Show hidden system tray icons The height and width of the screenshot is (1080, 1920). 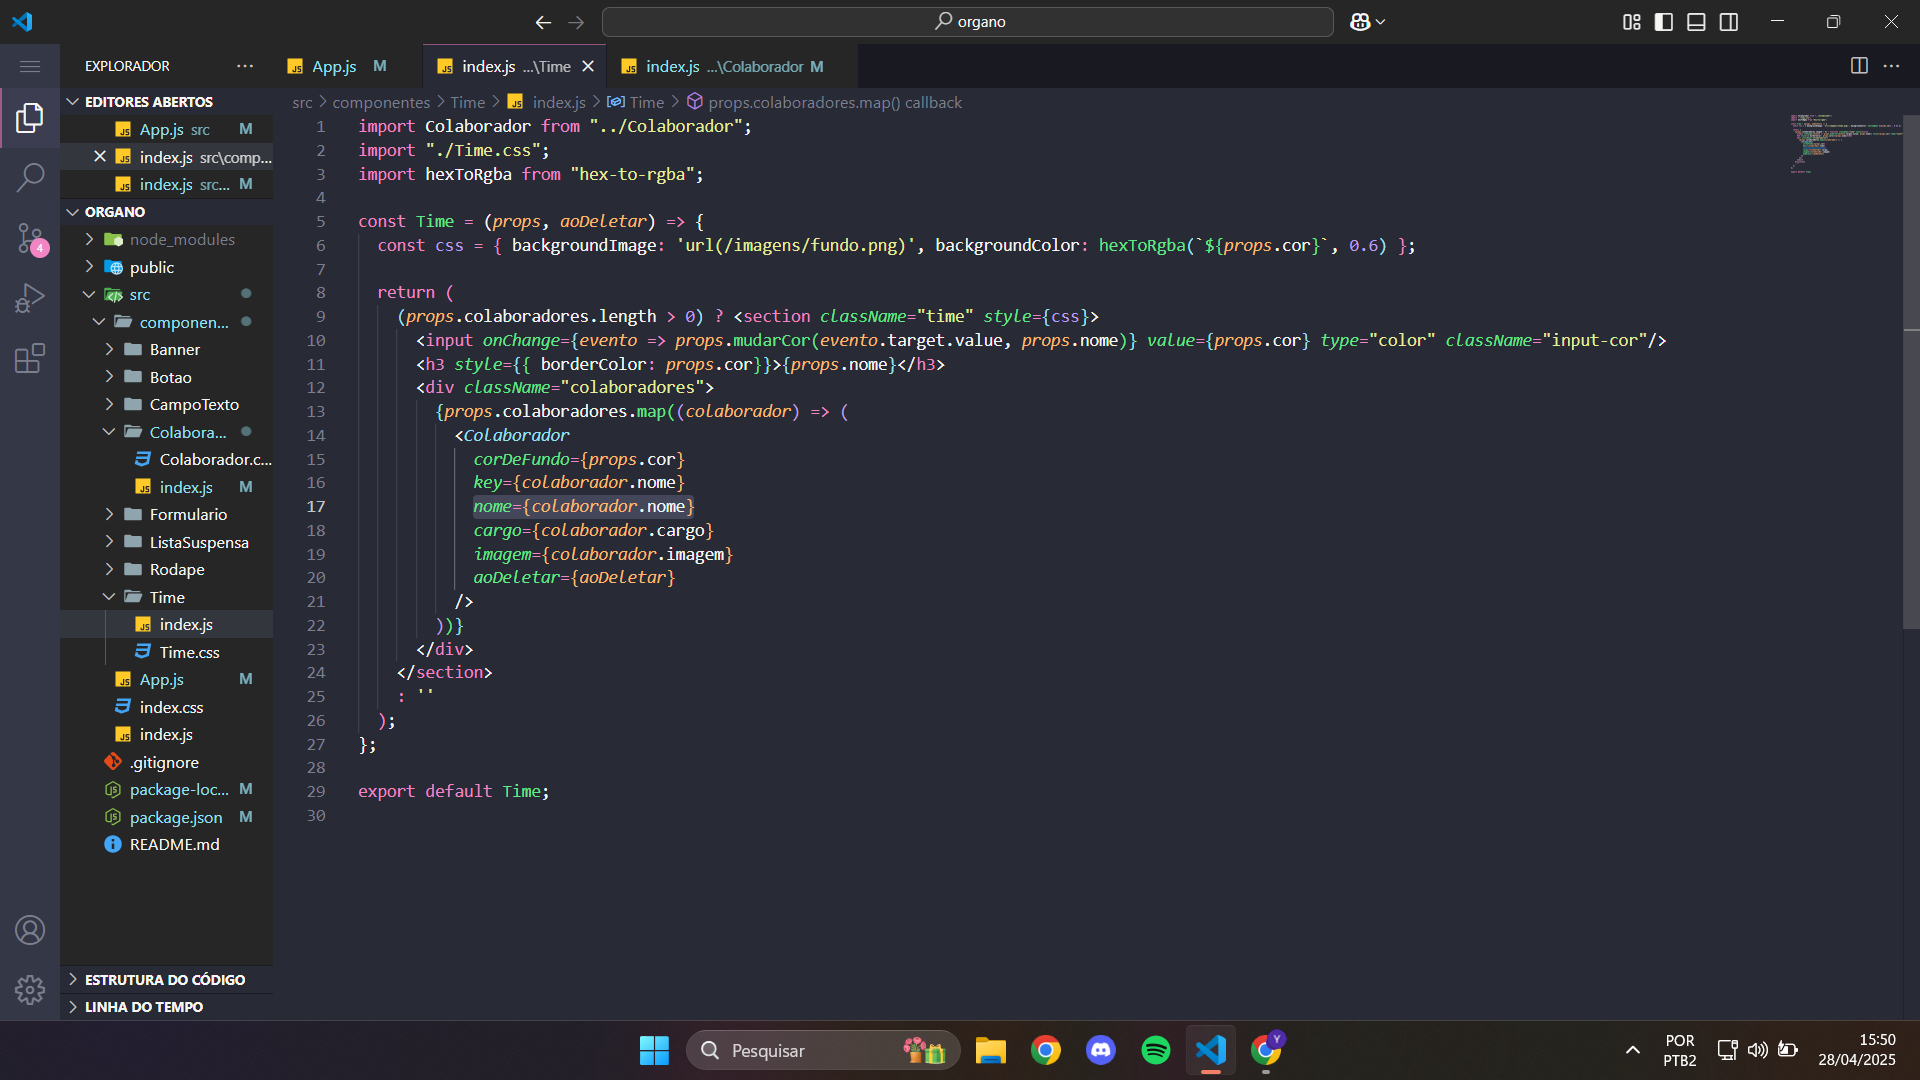pos(1633,1050)
